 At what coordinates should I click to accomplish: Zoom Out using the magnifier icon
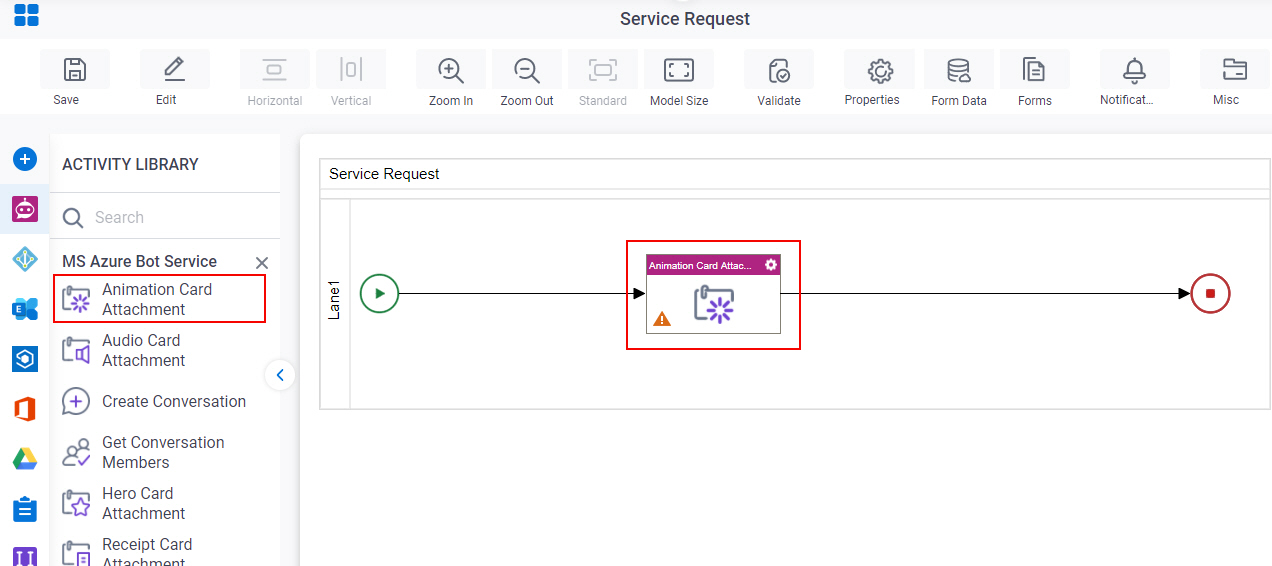(x=527, y=70)
